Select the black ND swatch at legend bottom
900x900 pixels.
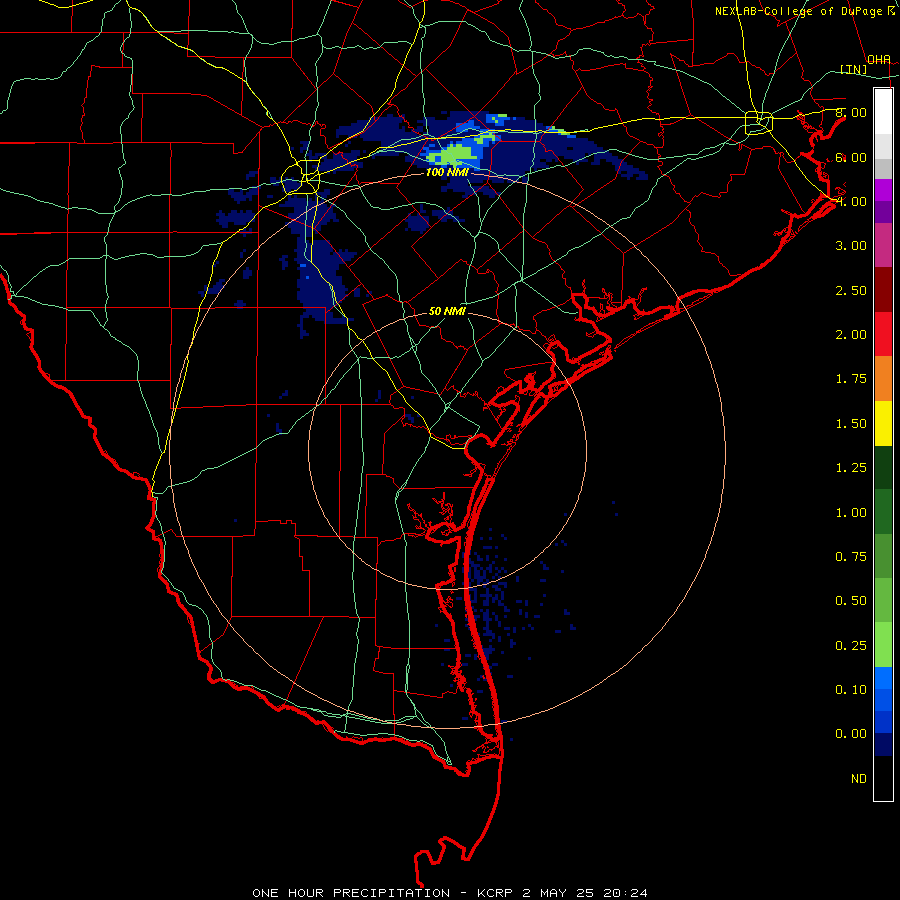pos(883,778)
